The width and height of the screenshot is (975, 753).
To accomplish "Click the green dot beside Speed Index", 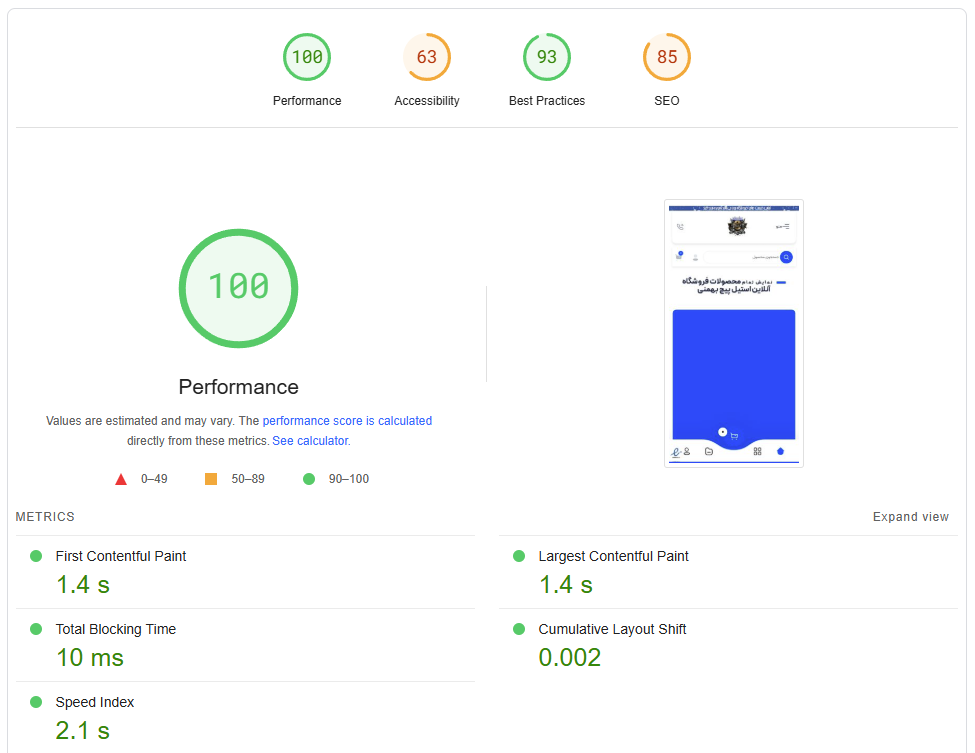I will click(36, 702).
